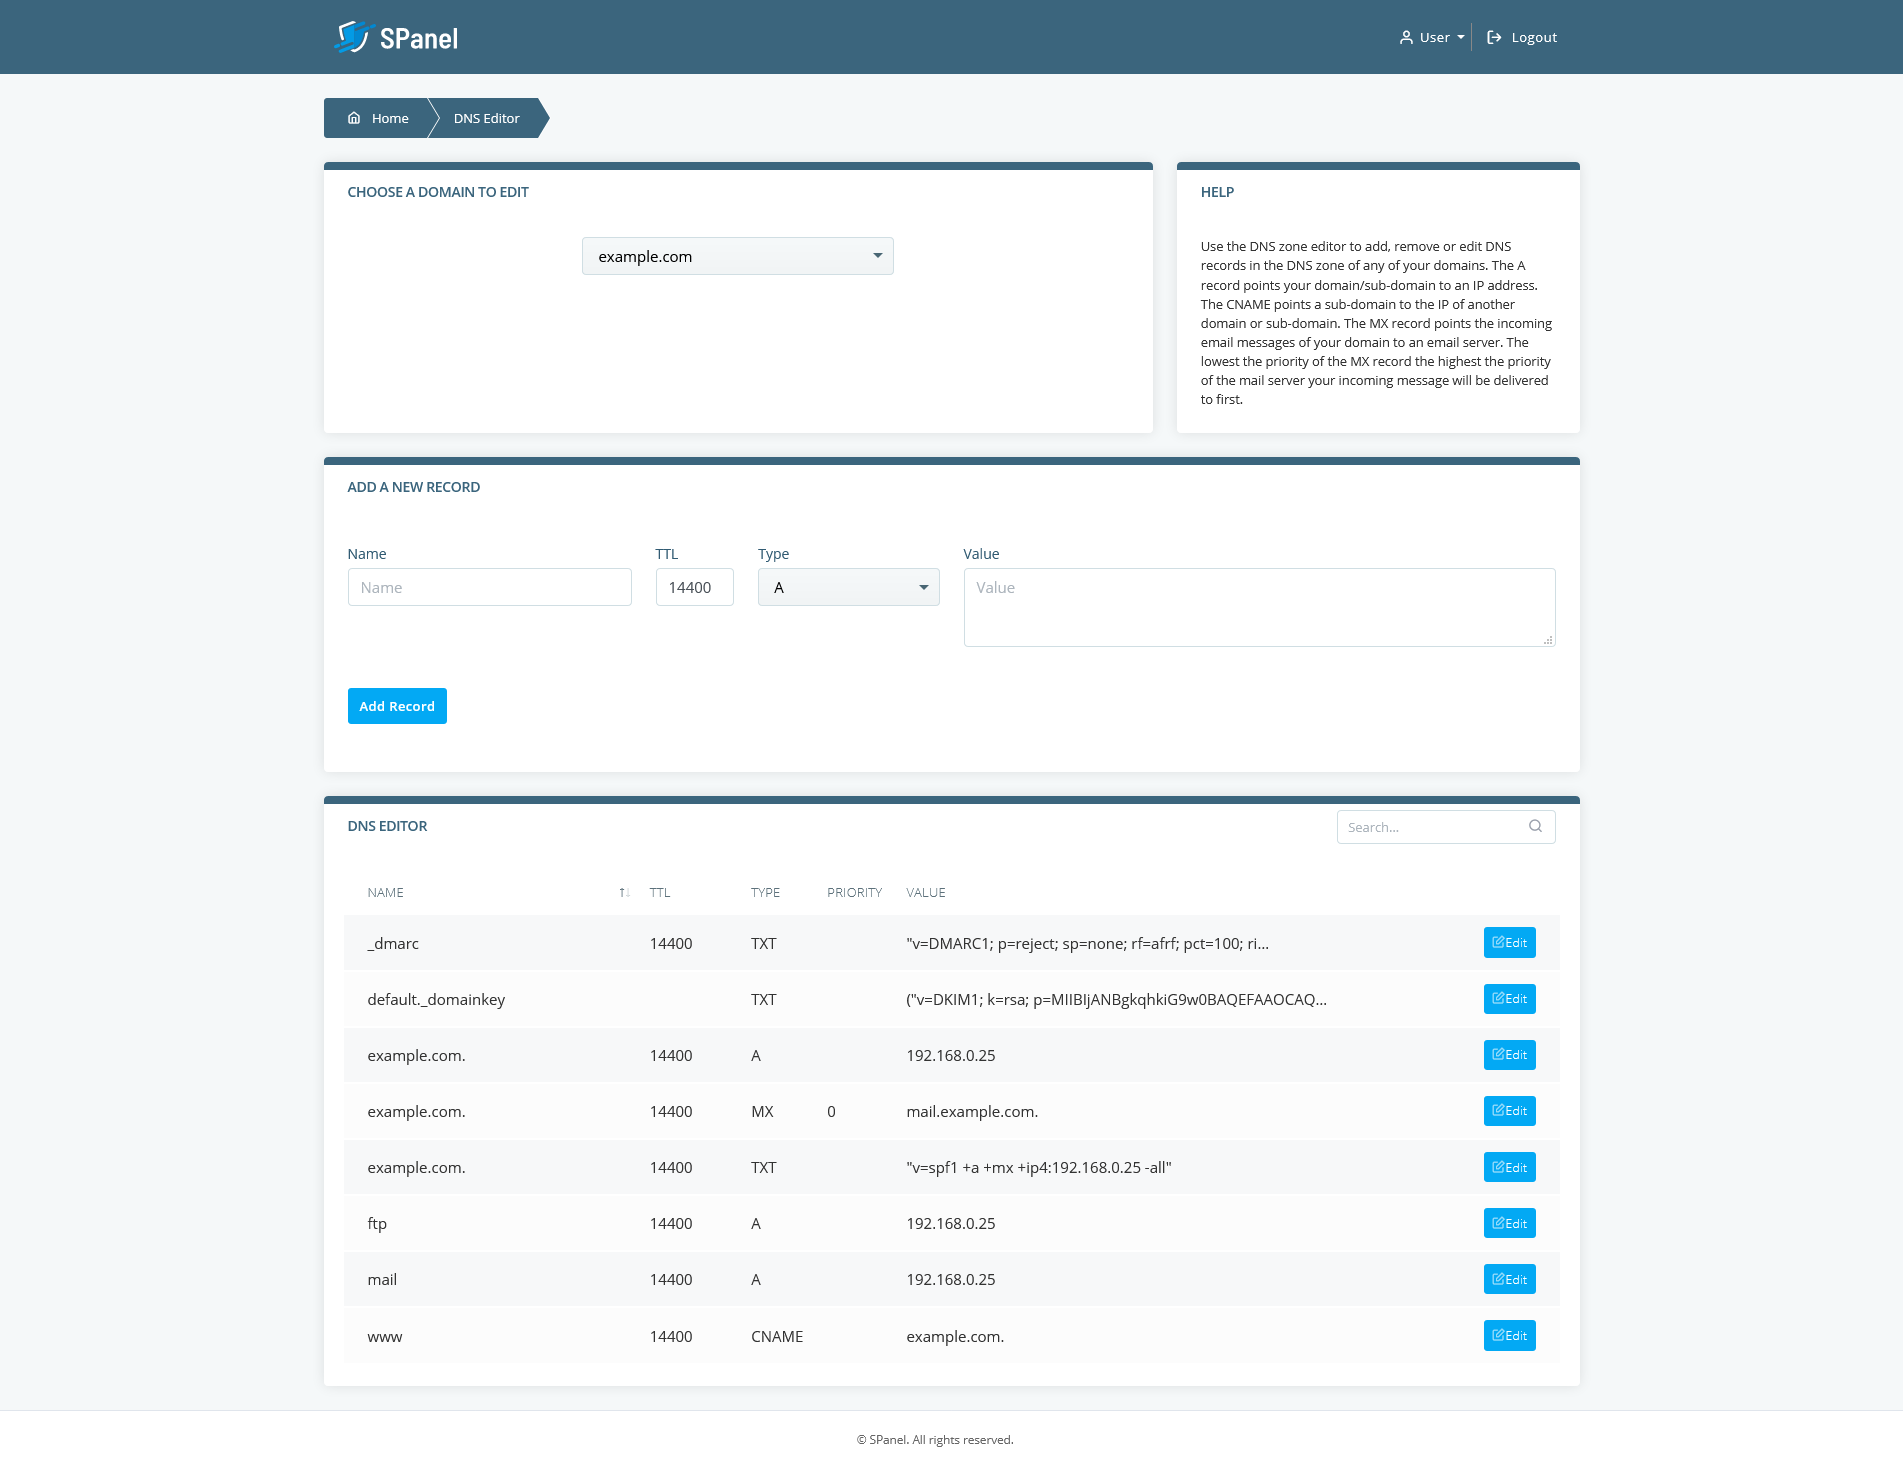Image resolution: width=1903 pixels, height=1468 pixels.
Task: Focus the record Name input field
Action: [x=489, y=588]
